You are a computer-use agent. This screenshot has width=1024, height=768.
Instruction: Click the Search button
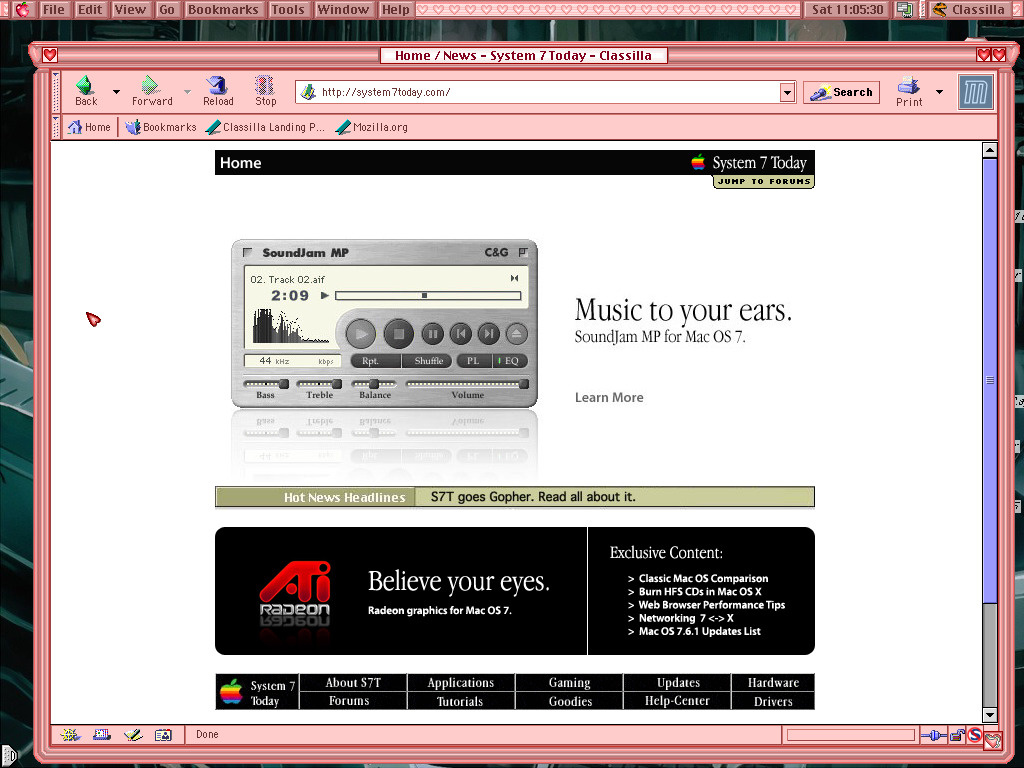point(841,92)
